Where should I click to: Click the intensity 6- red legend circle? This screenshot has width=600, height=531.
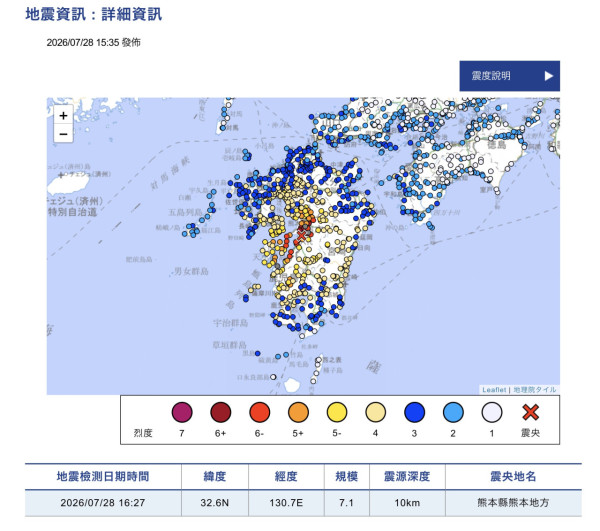[x=259, y=412]
